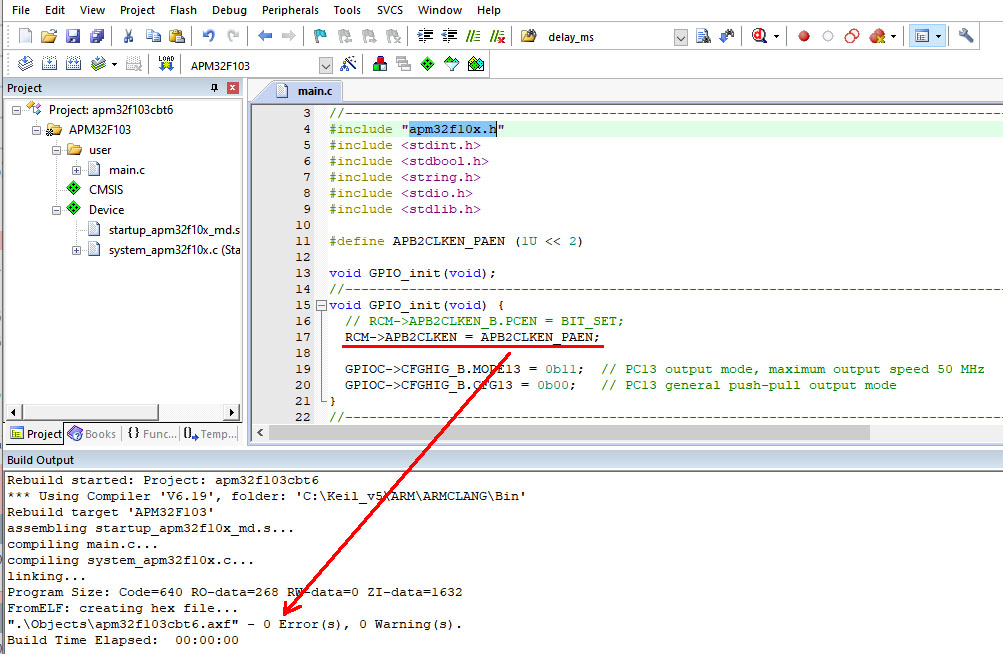Image resolution: width=1003 pixels, height=654 pixels.
Task: Open Configuration wrench icon
Action: click(x=966, y=36)
